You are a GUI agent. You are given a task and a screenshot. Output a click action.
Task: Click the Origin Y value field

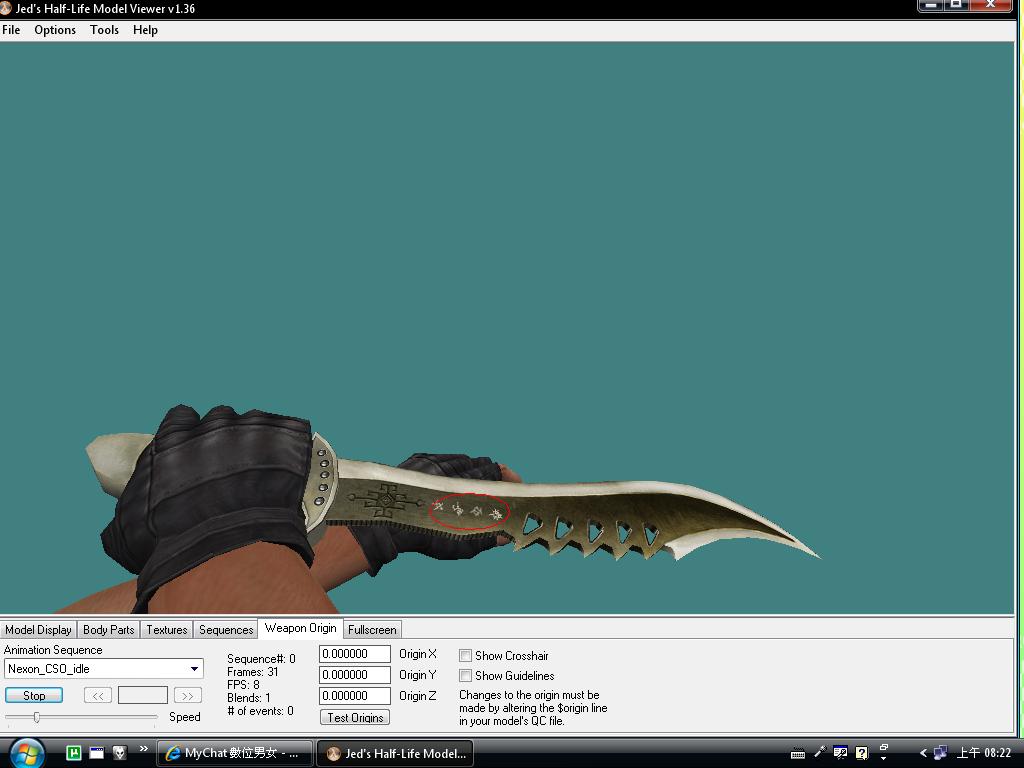[x=355, y=675]
